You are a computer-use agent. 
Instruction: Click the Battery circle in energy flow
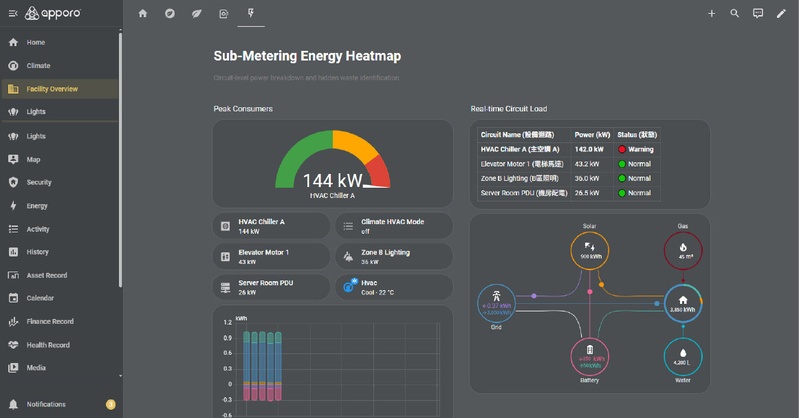pos(590,357)
